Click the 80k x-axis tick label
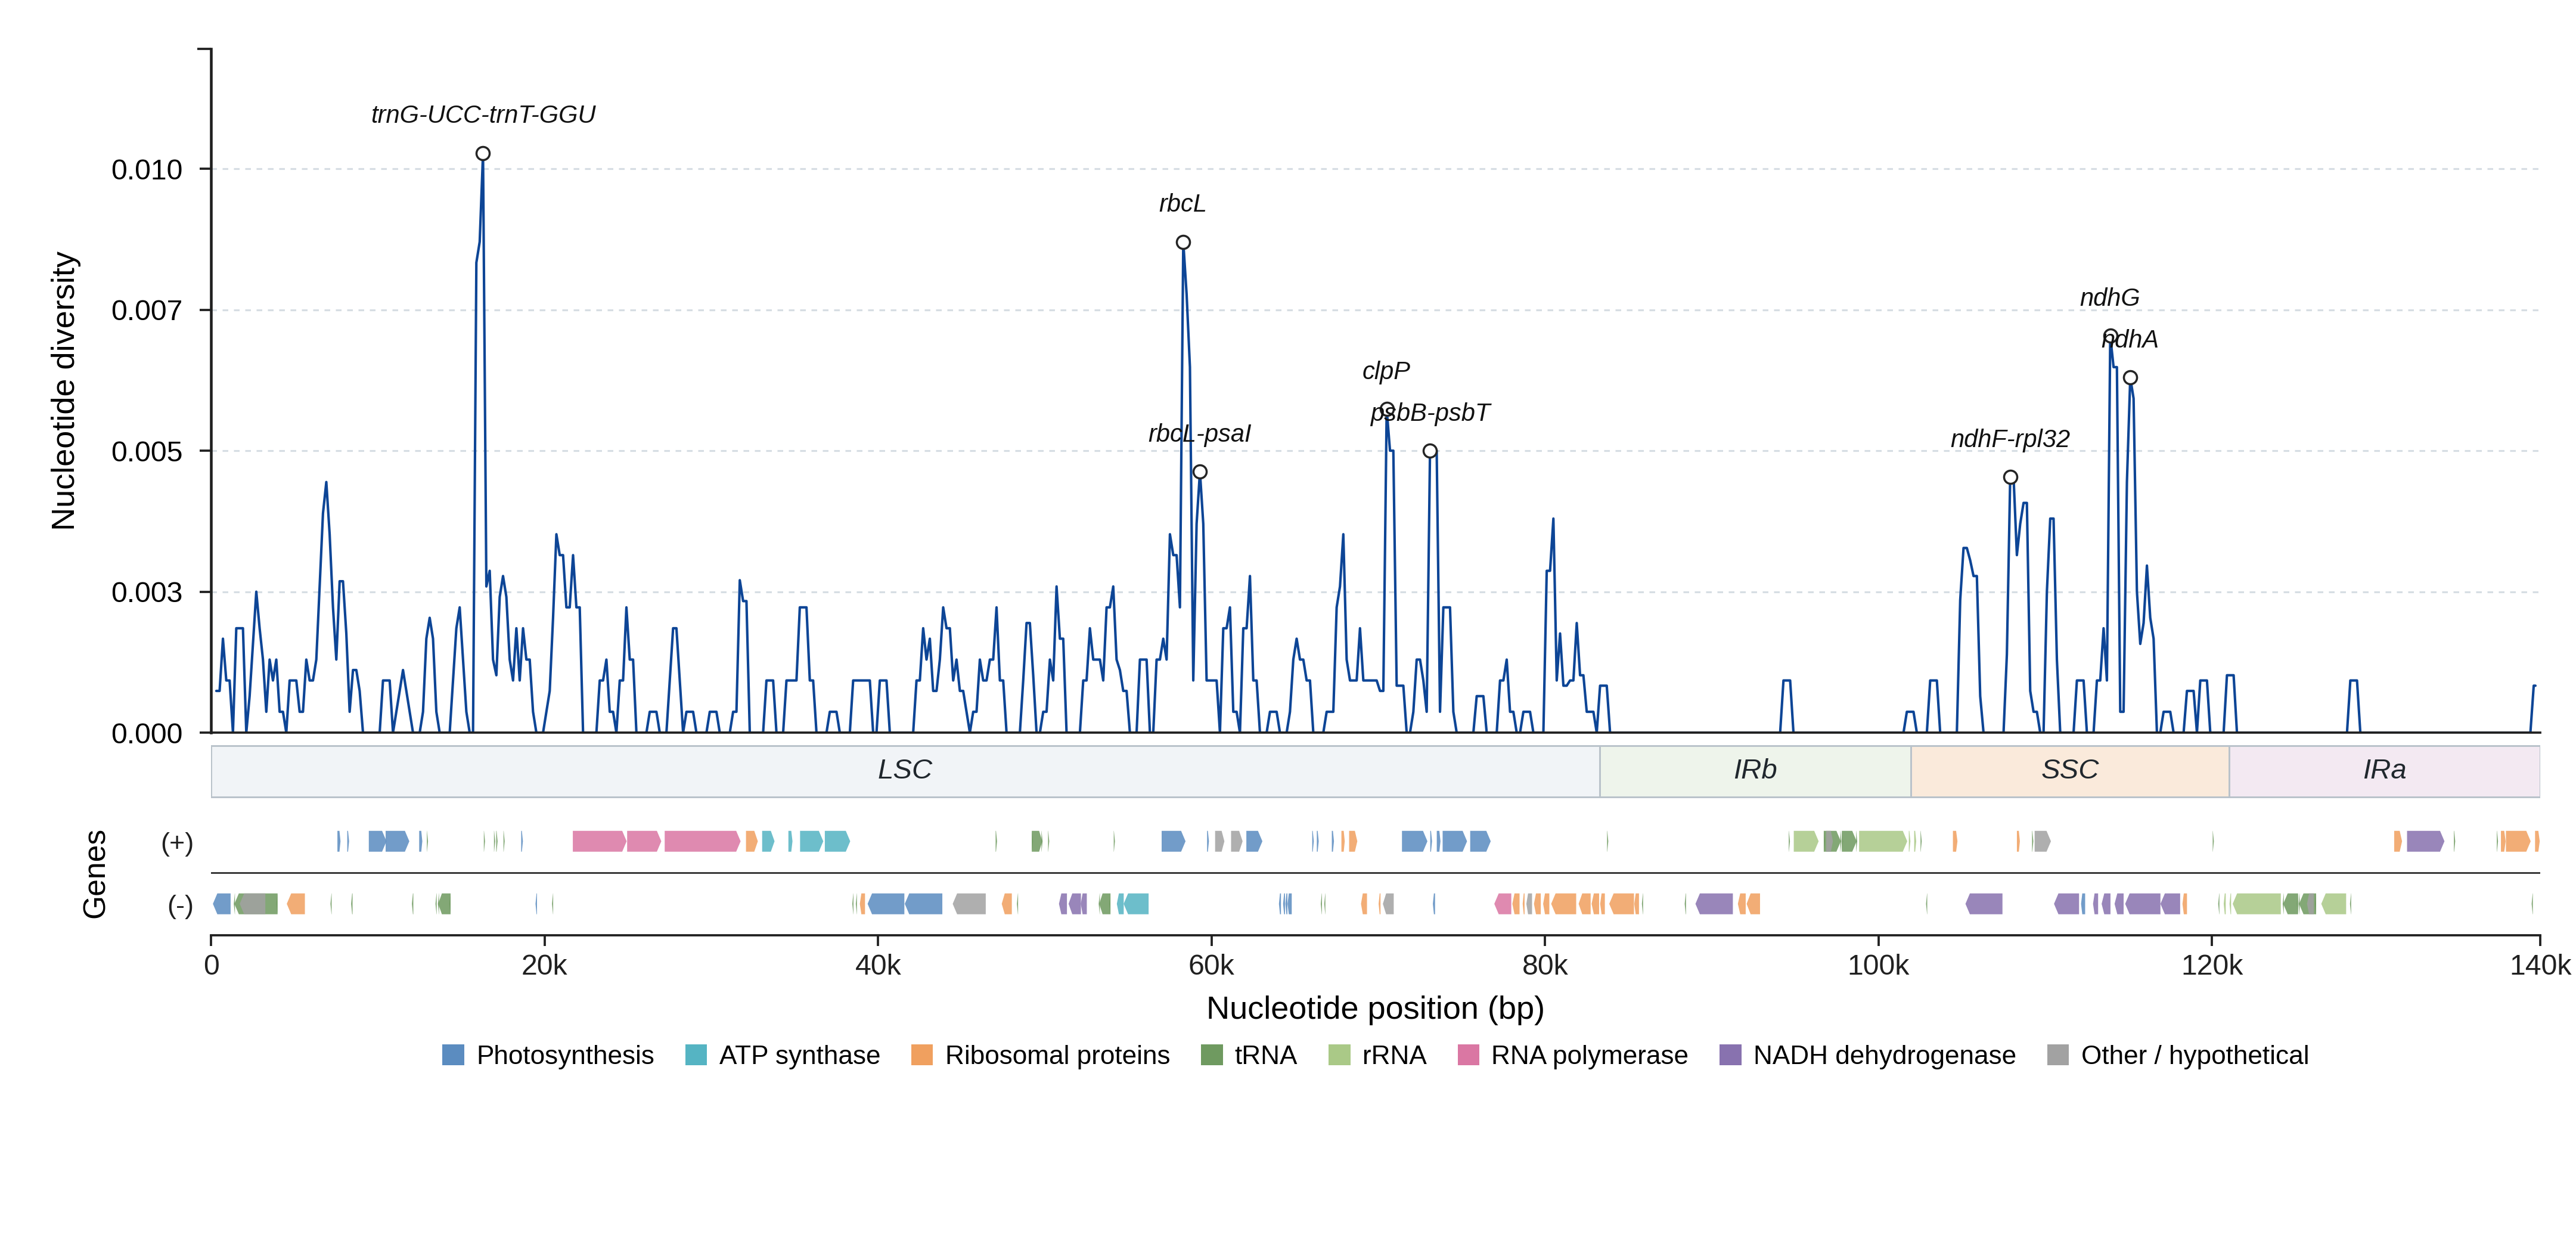The image size is (2576, 1253). pyautogui.click(x=1545, y=966)
